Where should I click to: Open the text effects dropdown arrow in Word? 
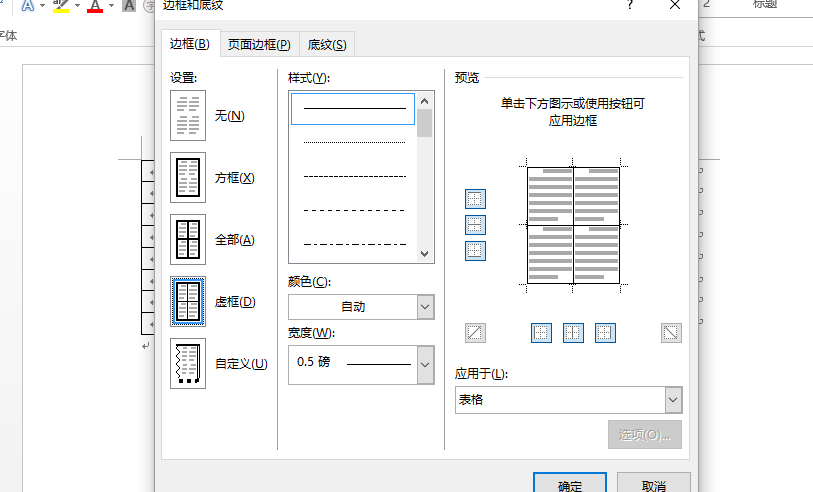(x=43, y=6)
